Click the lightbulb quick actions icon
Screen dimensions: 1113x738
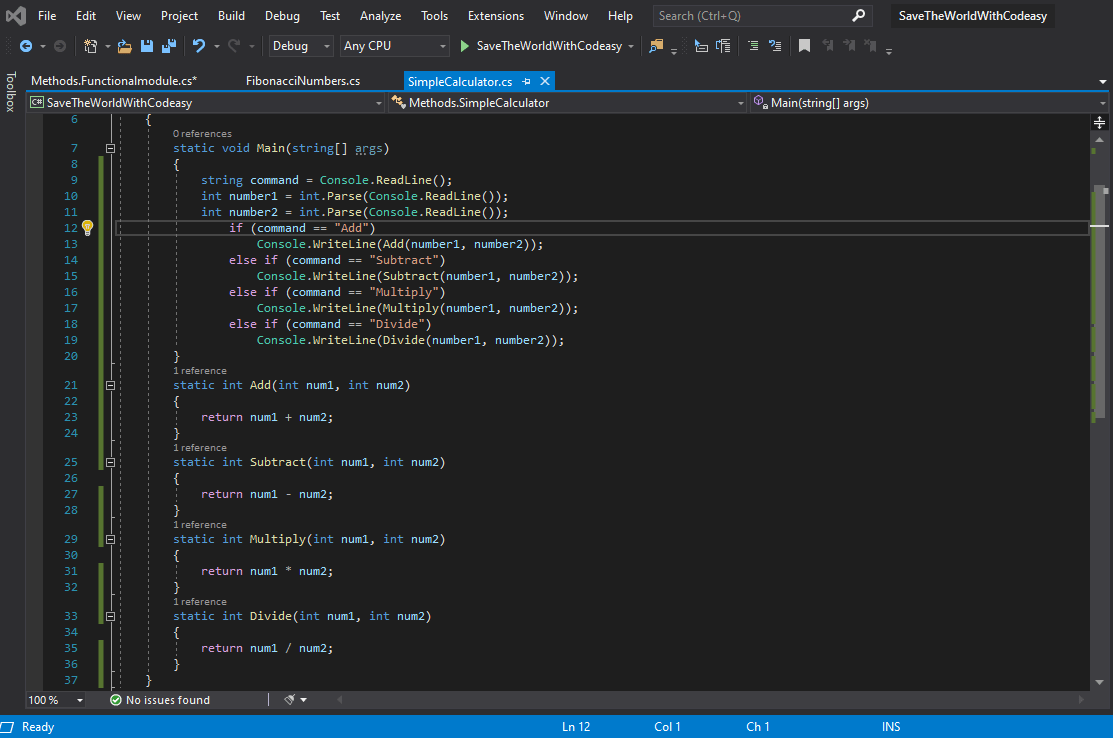87,228
